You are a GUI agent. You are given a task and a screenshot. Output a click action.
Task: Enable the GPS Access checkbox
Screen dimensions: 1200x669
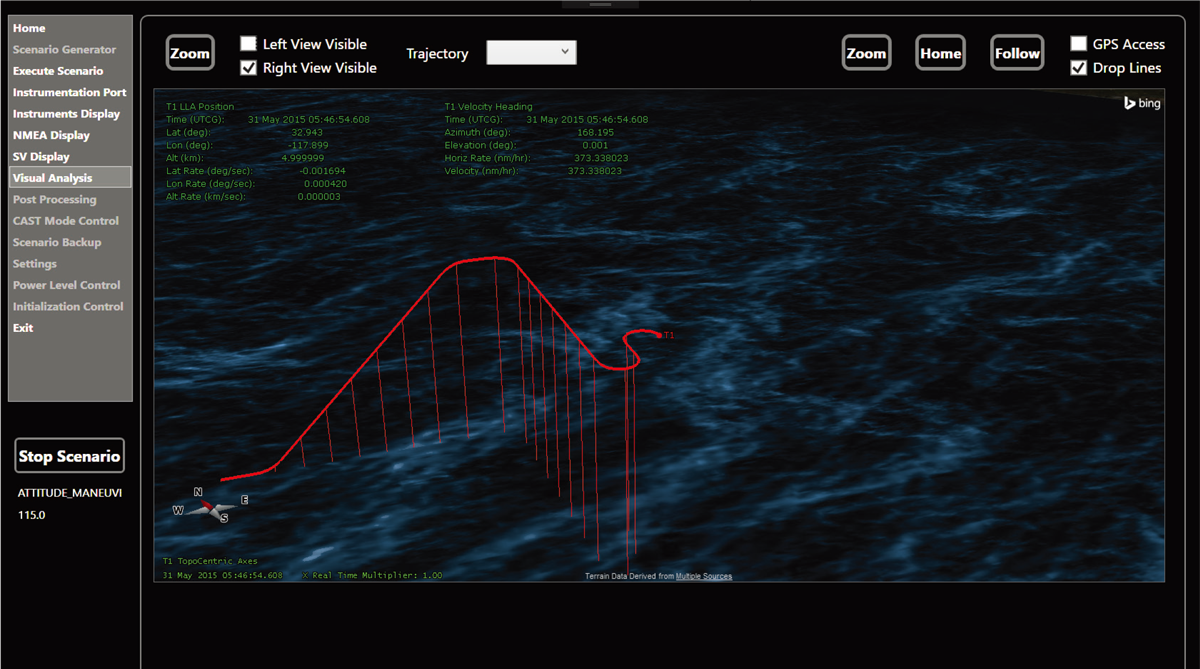[x=1079, y=44]
